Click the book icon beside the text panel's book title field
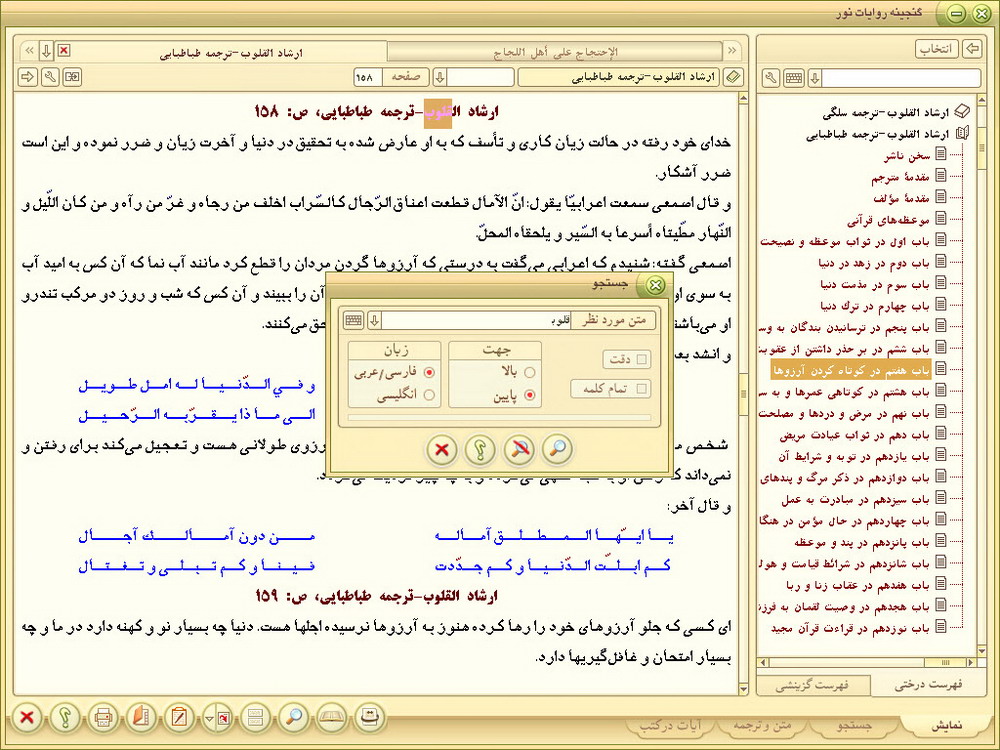The height and width of the screenshot is (750, 1000). pos(734,77)
